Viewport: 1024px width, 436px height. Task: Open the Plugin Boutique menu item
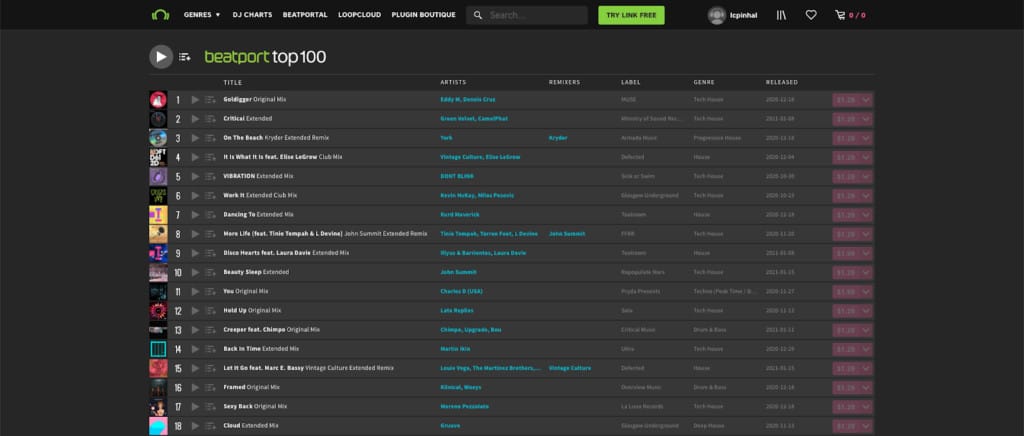[x=425, y=15]
